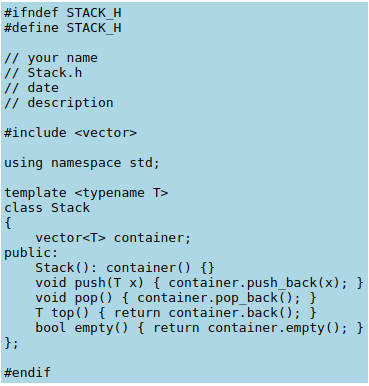Click the #ifndef STACK_H line

[63, 13]
